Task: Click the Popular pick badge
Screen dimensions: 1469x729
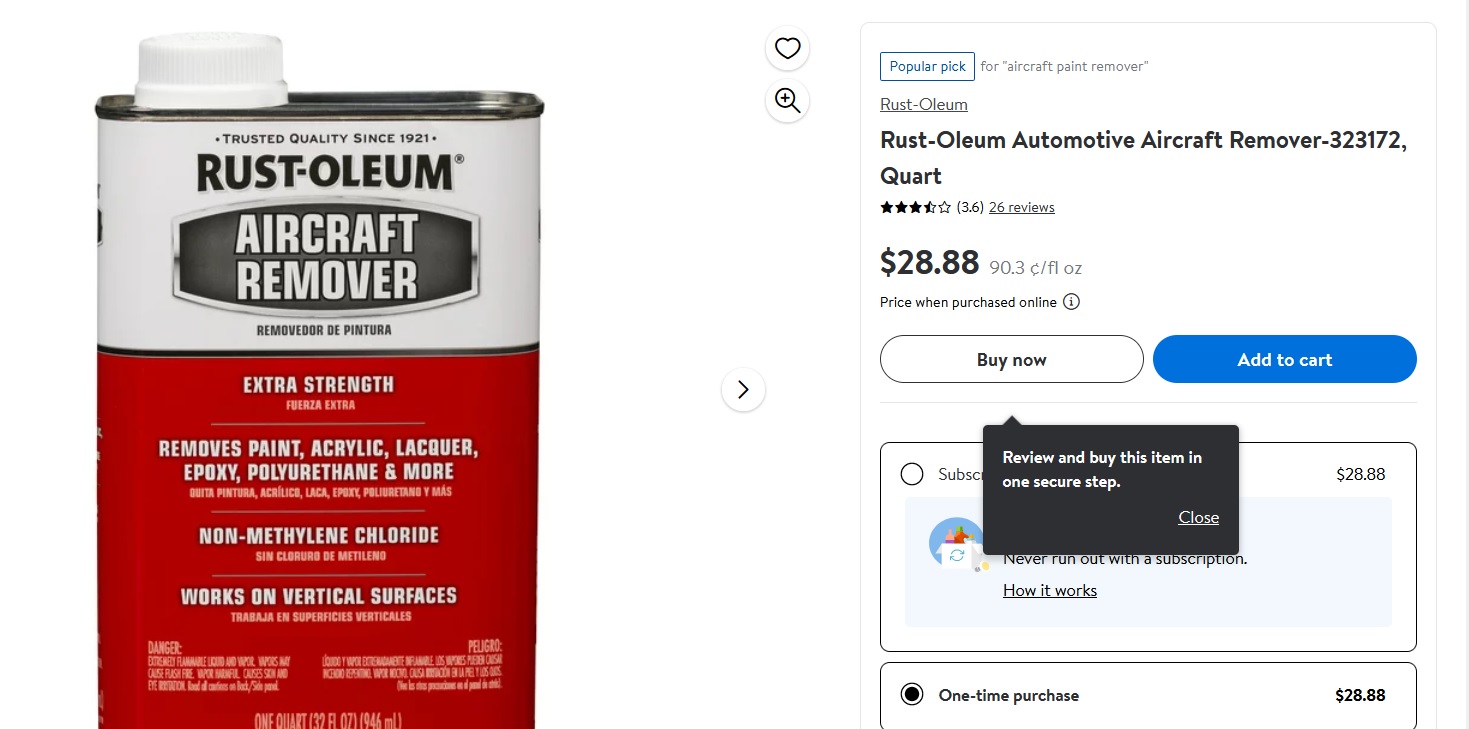Action: [927, 67]
